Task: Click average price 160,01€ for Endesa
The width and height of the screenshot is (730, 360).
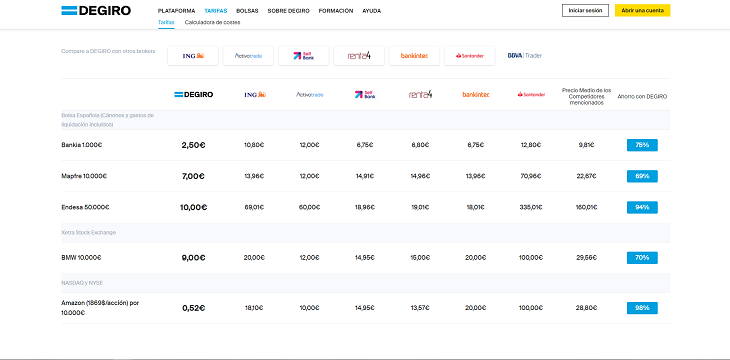Action: click(587, 207)
